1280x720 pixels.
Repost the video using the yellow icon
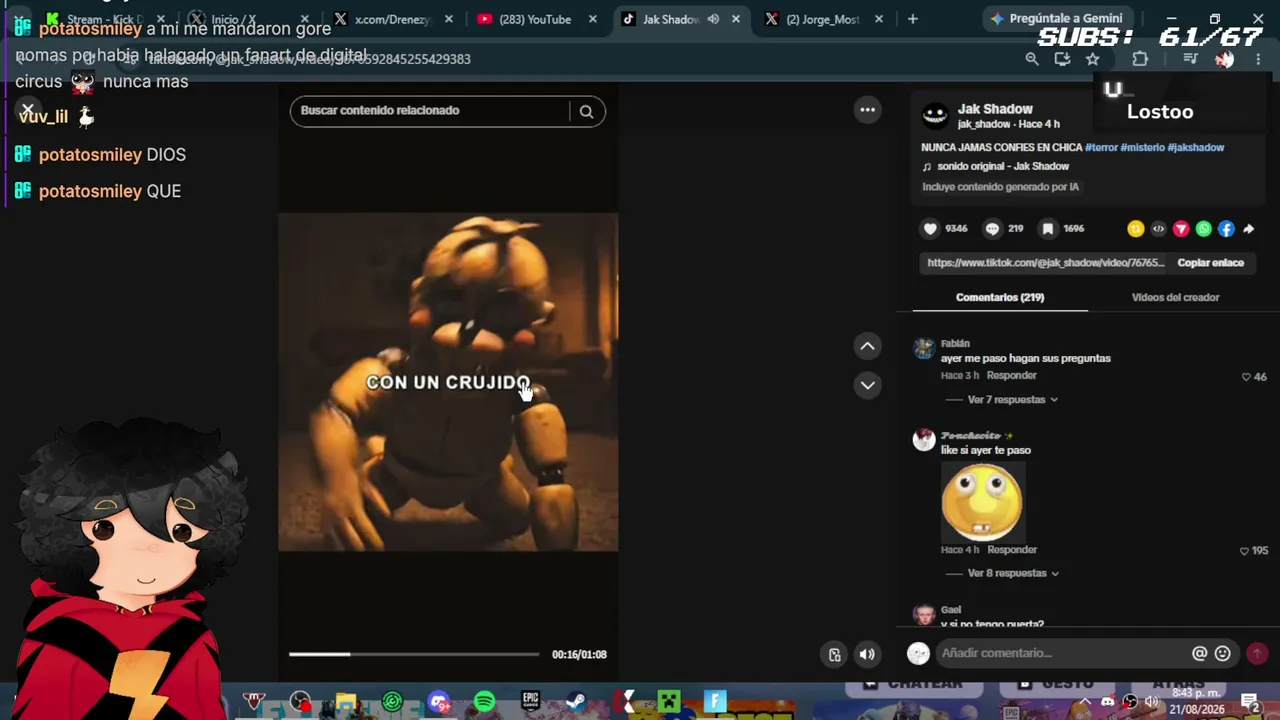1135,229
